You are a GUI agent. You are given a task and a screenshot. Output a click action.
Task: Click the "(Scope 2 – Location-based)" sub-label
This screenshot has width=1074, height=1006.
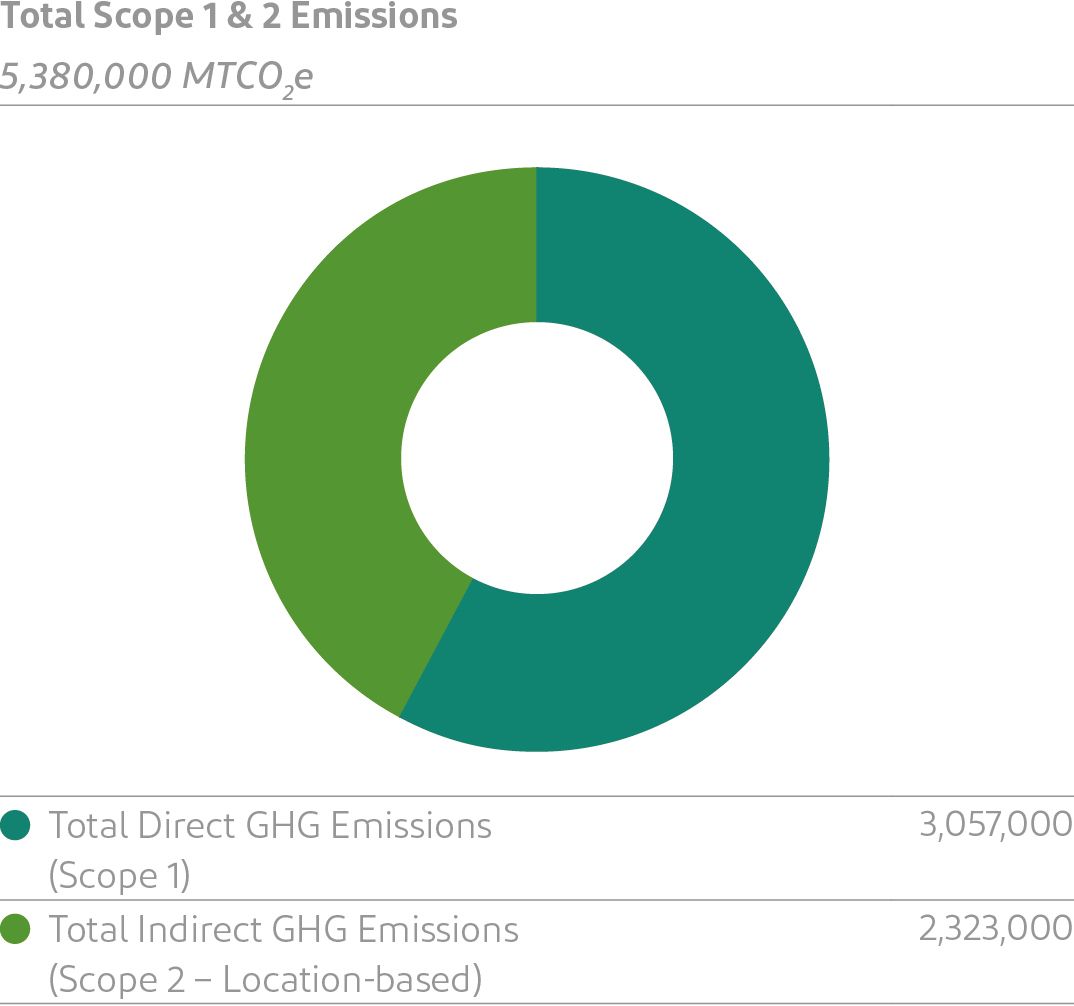[x=265, y=978]
